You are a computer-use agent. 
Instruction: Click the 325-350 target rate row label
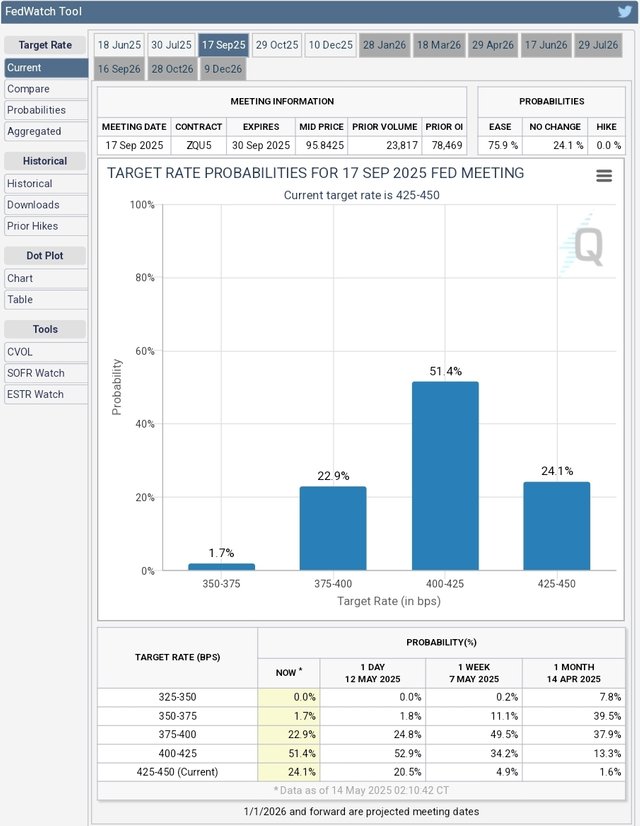coord(178,697)
